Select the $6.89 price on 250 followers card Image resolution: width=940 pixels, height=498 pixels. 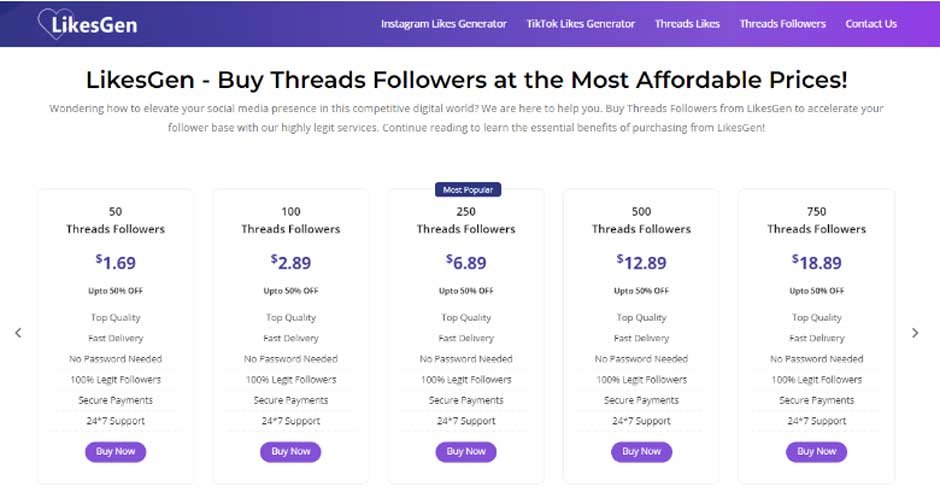point(466,262)
